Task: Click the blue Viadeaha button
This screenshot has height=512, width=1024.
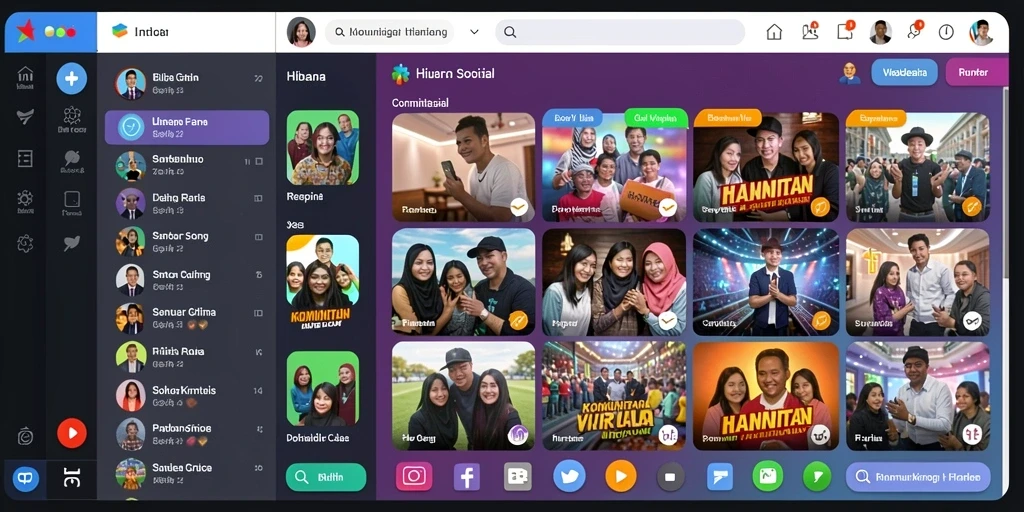Action: pos(904,72)
